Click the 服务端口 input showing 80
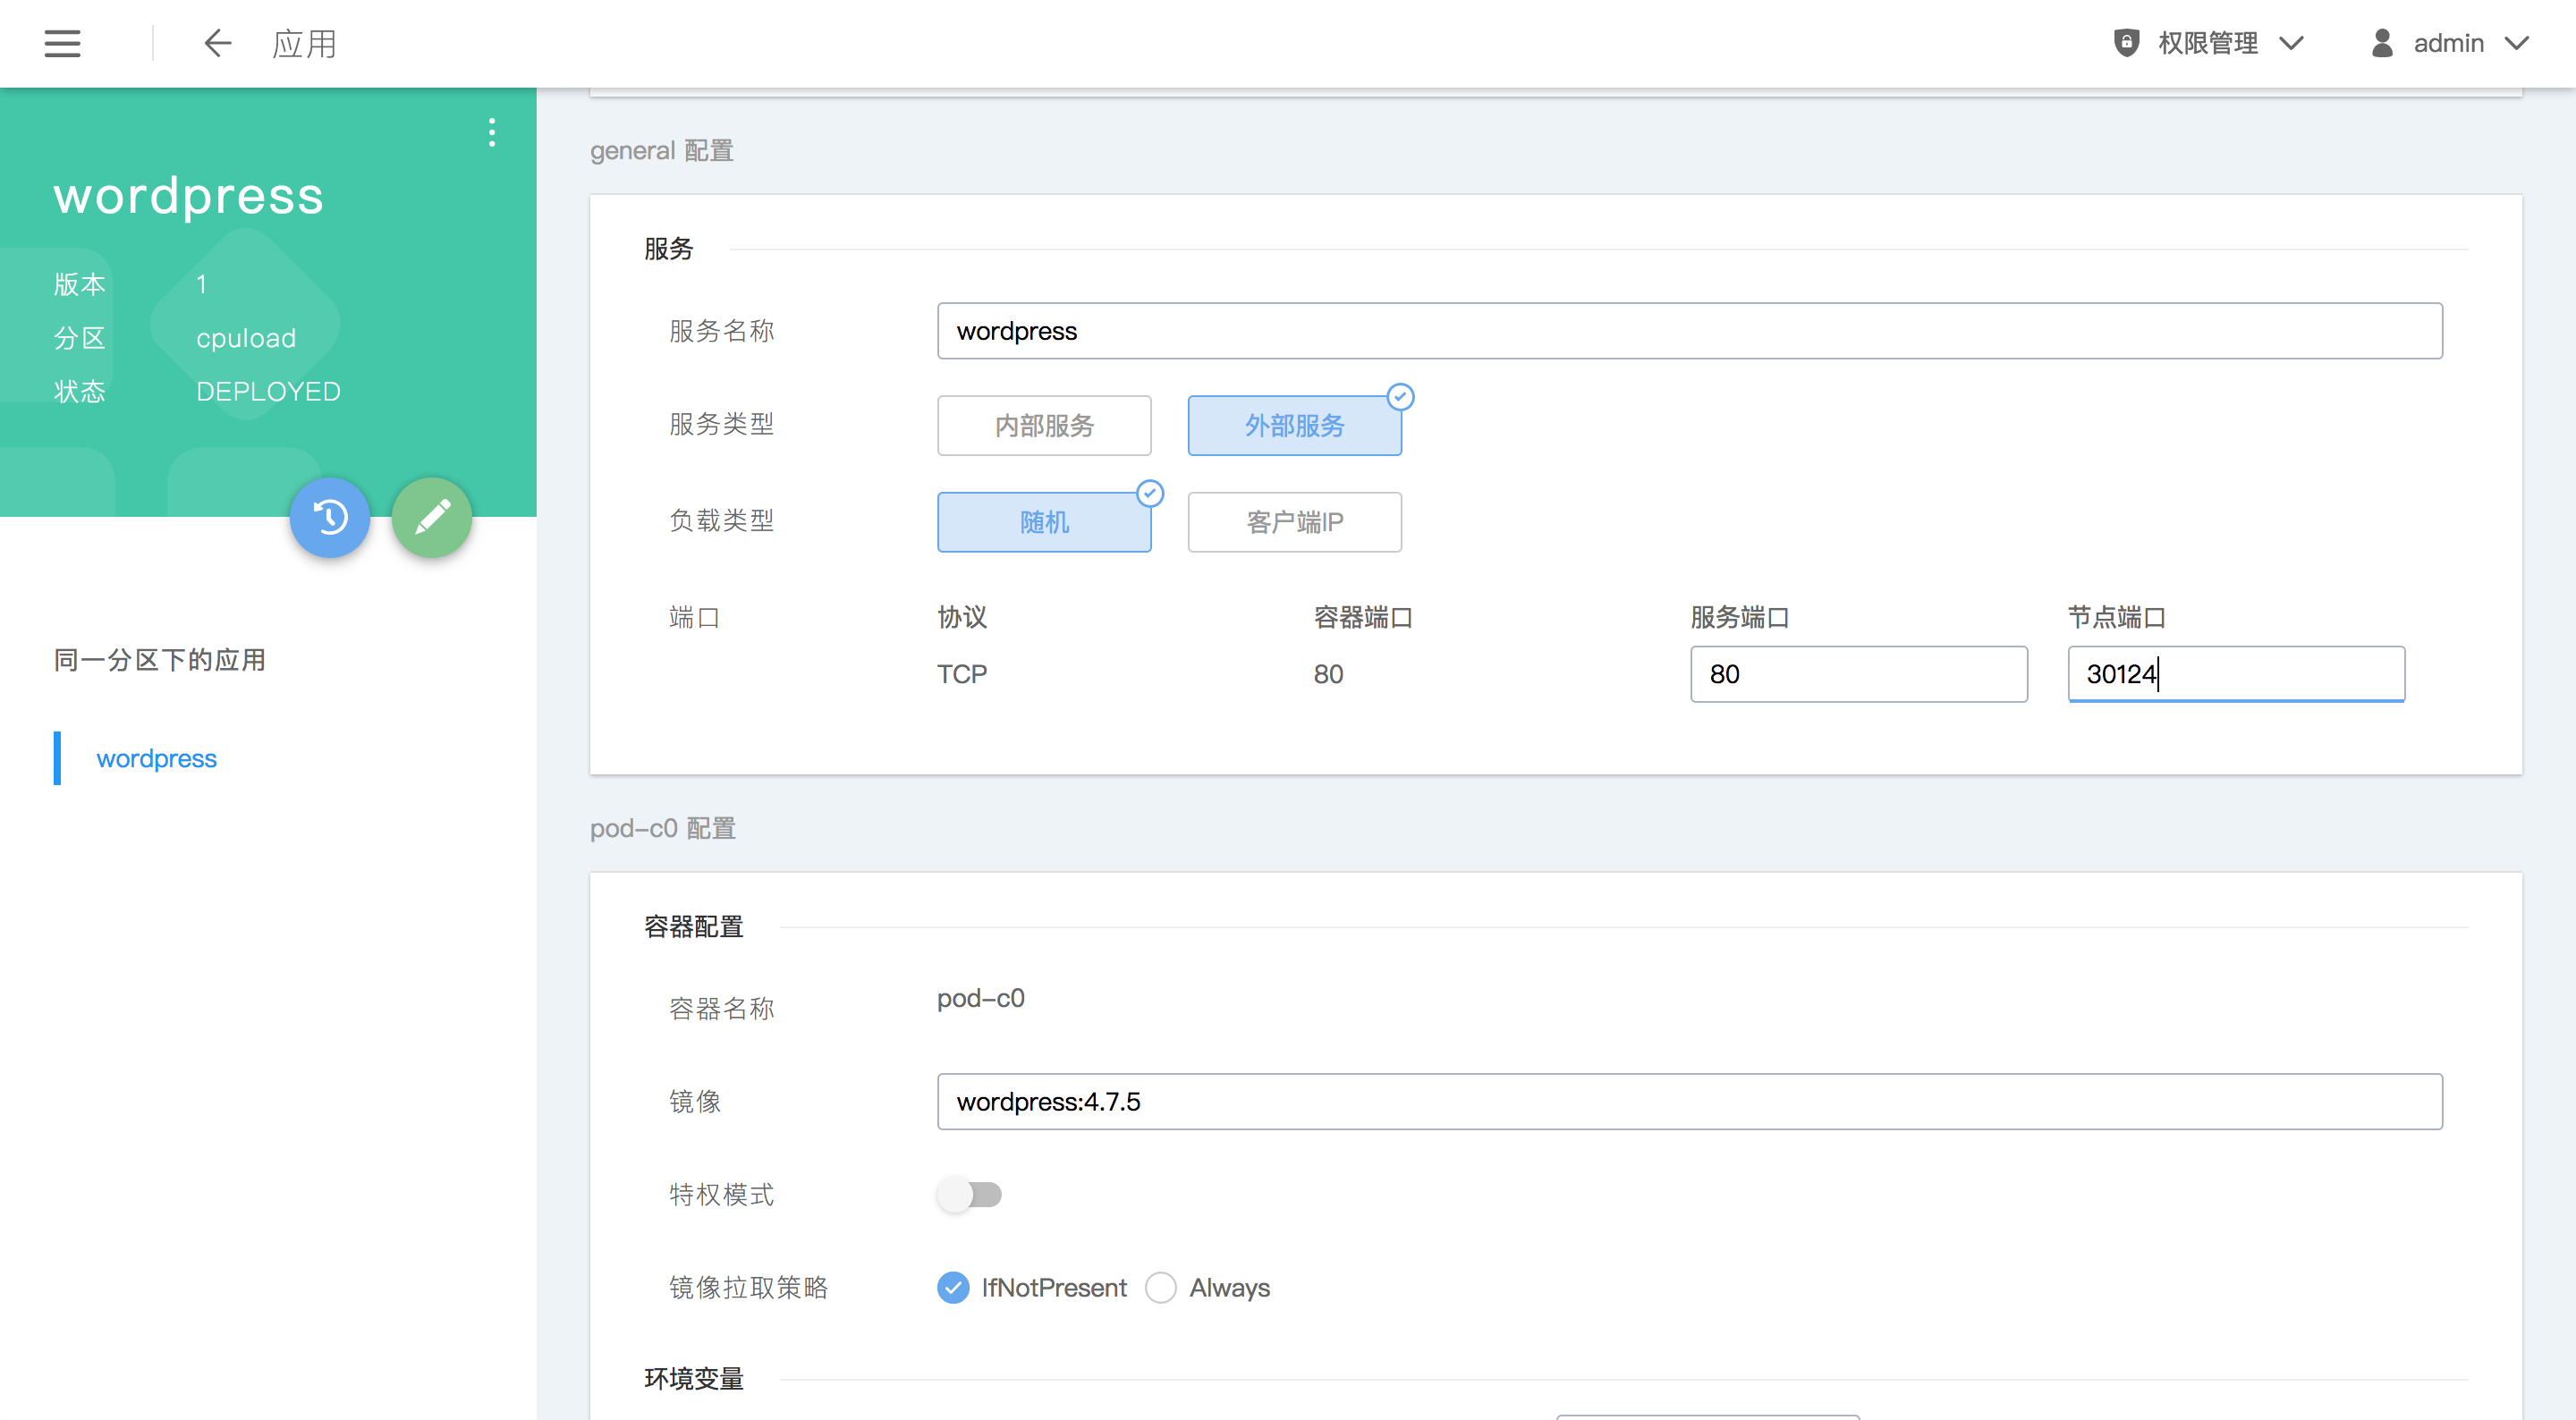This screenshot has width=2576, height=1420. point(1858,674)
